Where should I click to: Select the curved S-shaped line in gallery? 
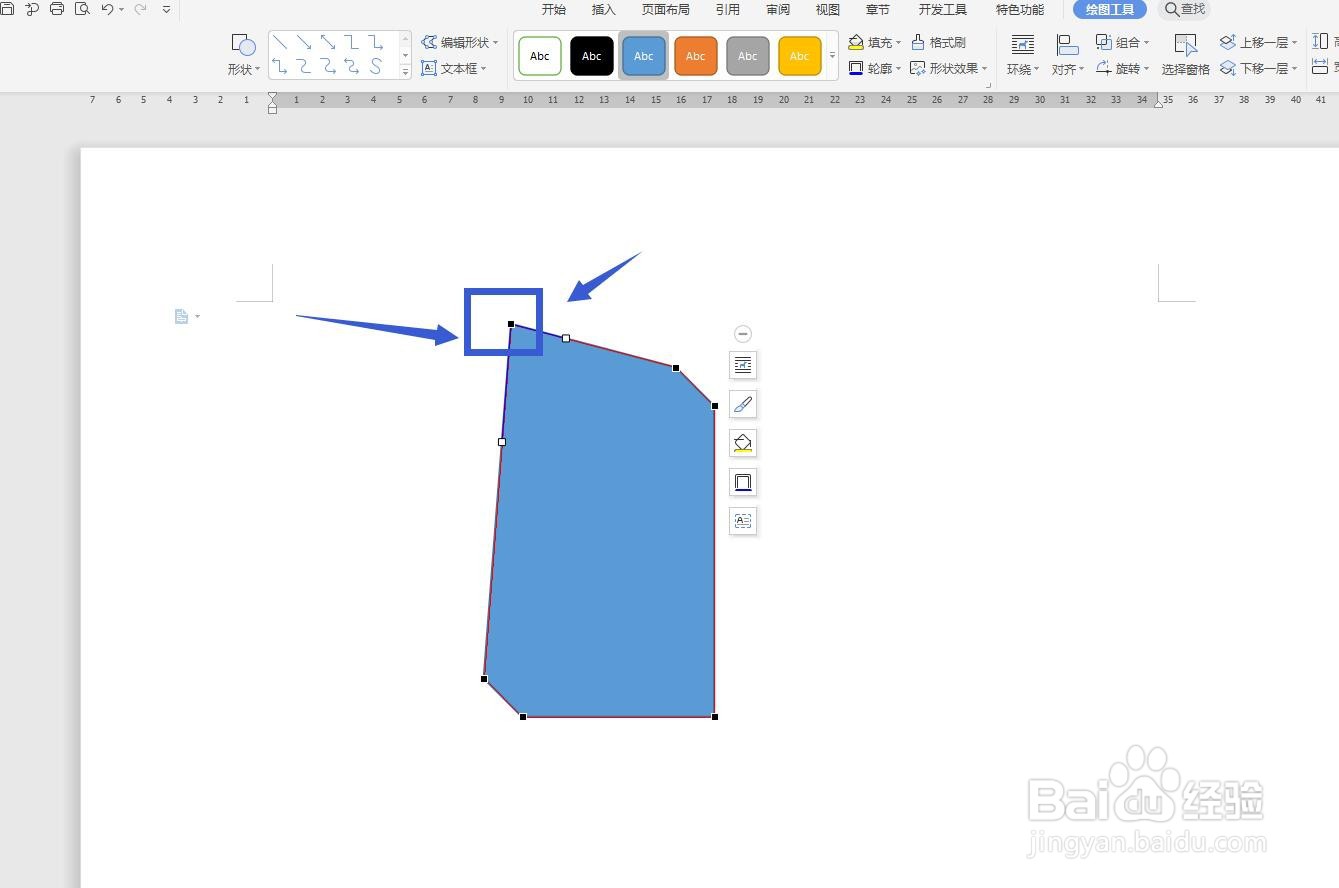point(376,66)
